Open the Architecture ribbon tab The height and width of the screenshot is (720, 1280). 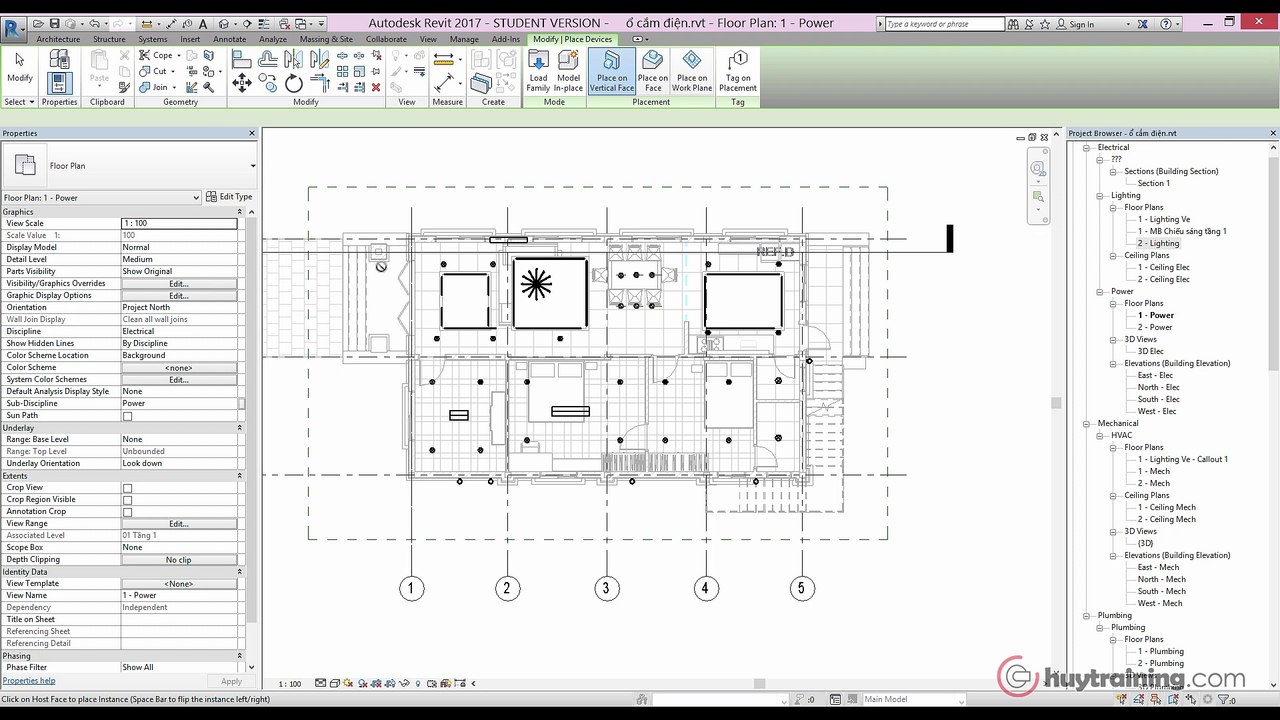click(58, 39)
